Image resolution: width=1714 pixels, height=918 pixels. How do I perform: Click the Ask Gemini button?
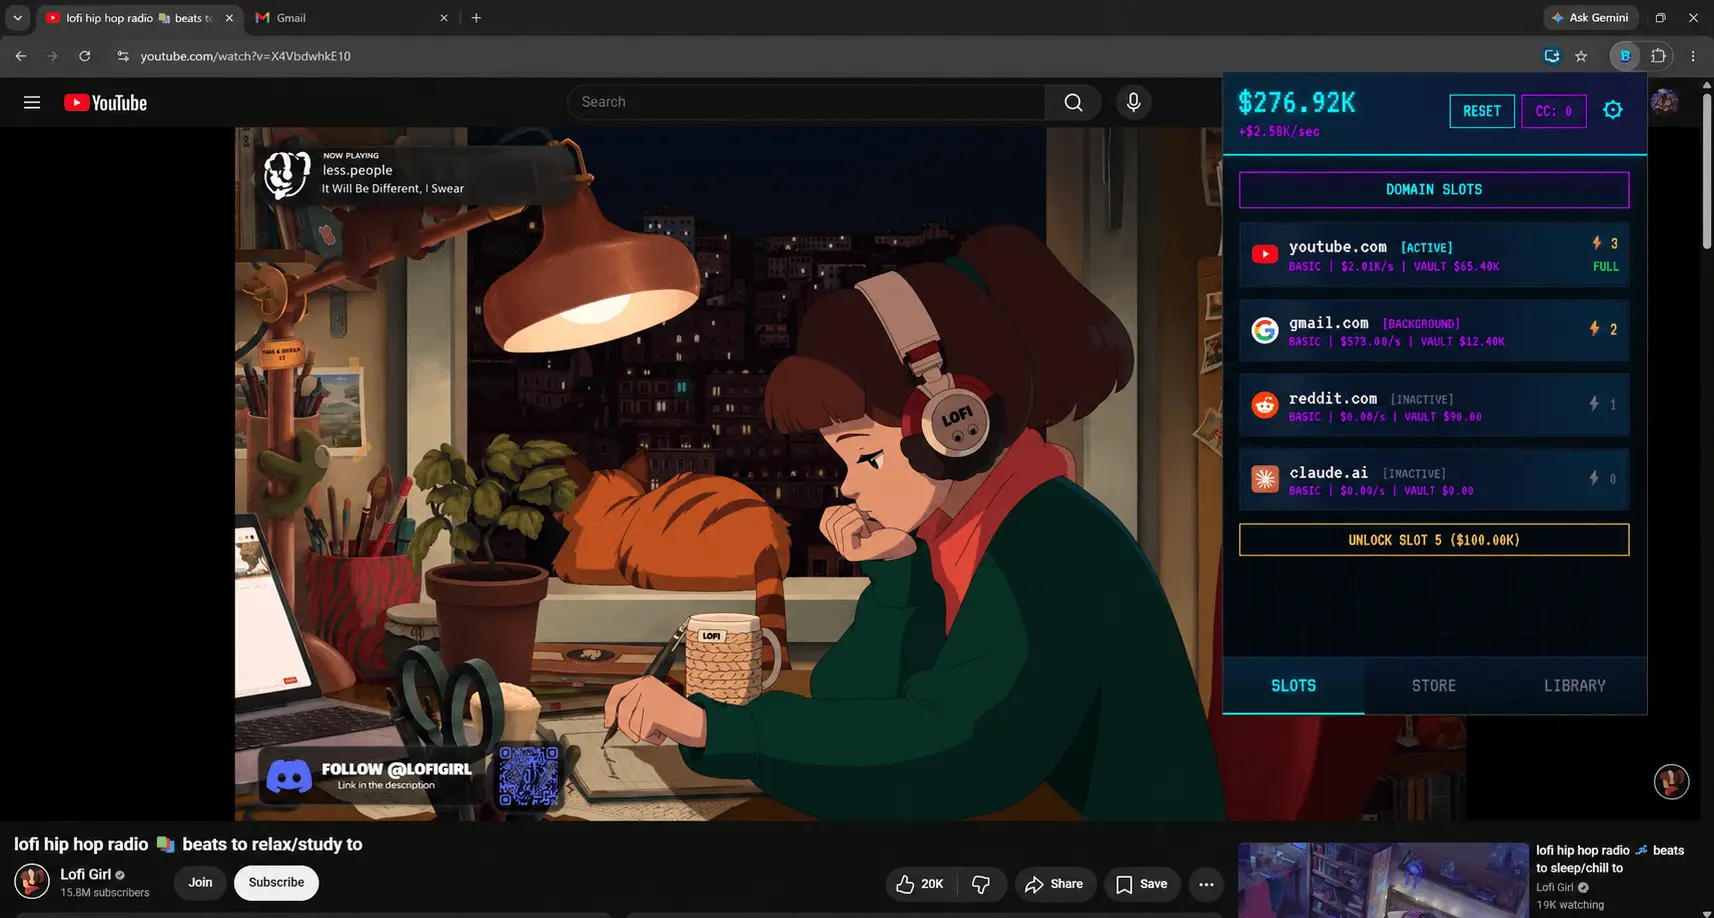click(x=1589, y=18)
